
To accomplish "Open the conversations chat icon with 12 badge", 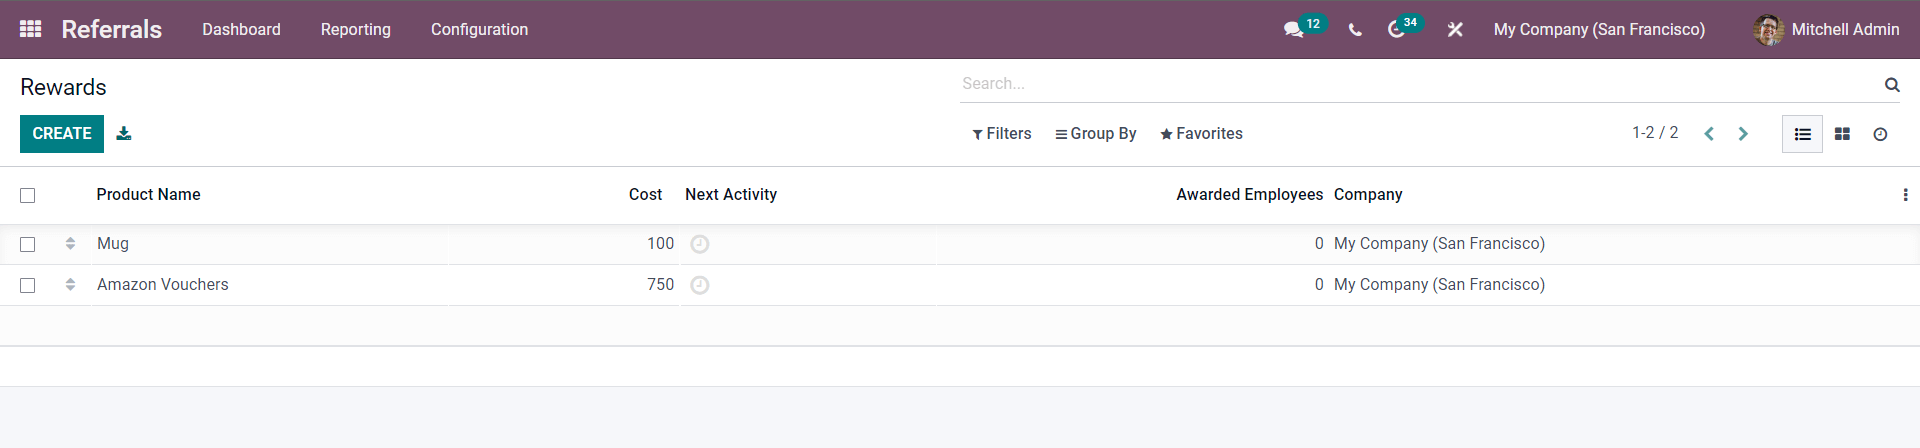I will 1294,30.
